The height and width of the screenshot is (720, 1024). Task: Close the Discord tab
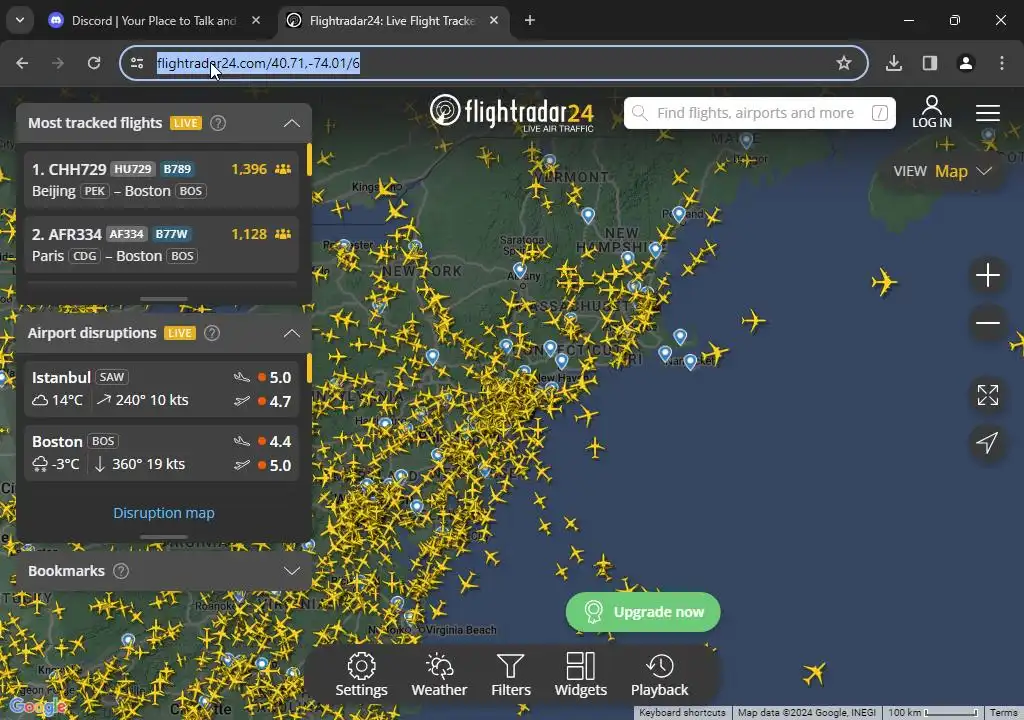pyautogui.click(x=256, y=20)
